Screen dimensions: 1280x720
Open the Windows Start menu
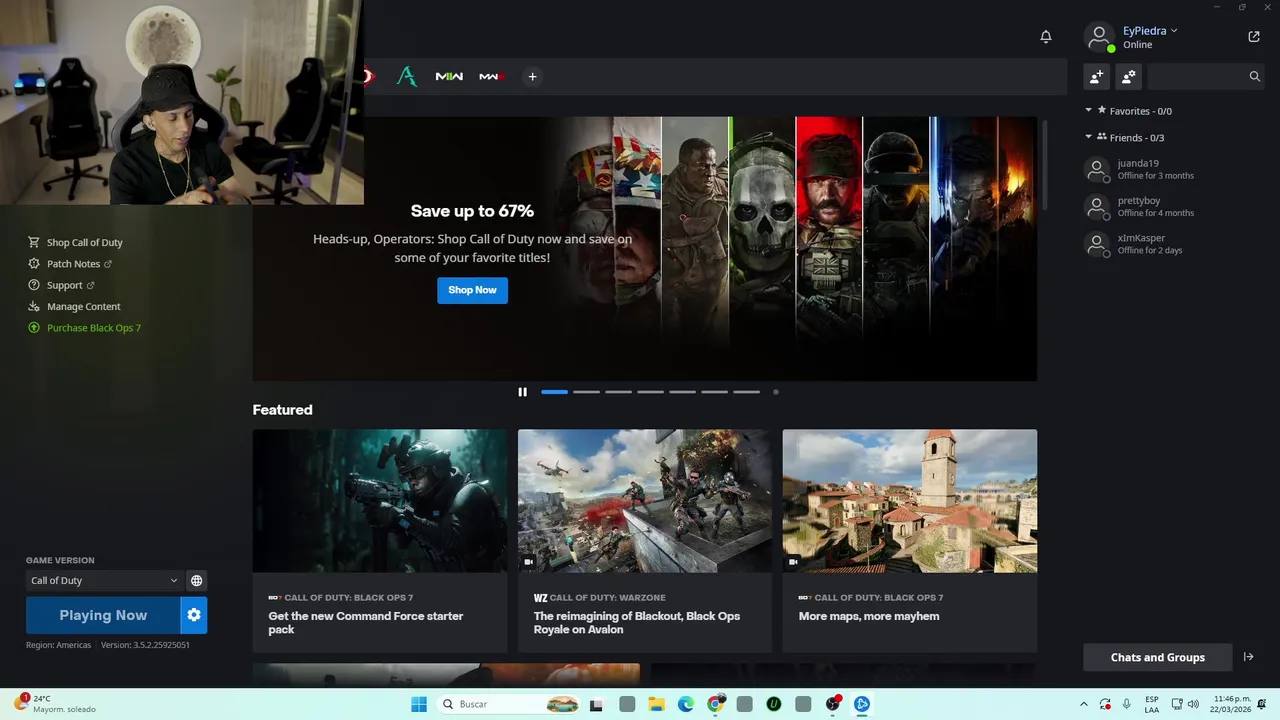click(419, 704)
